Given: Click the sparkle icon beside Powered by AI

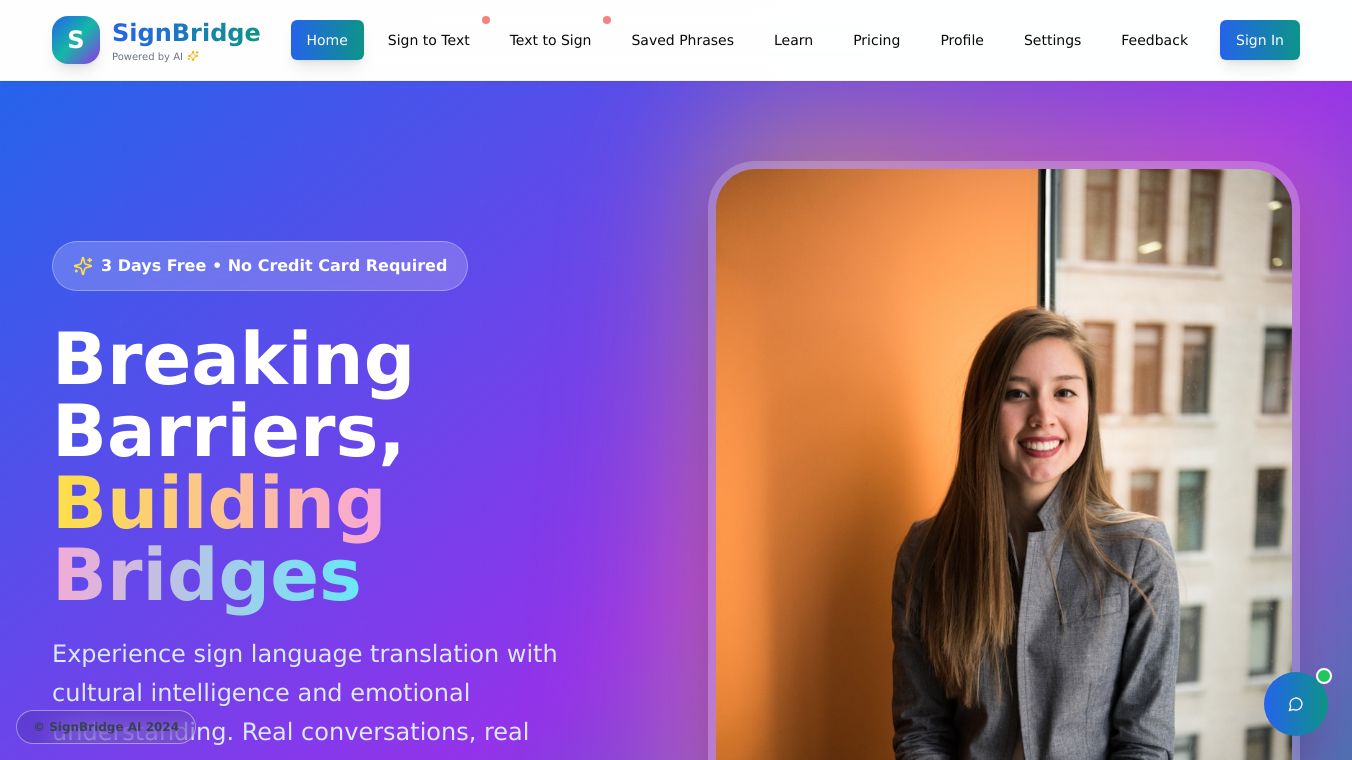Looking at the screenshot, I should (193, 57).
